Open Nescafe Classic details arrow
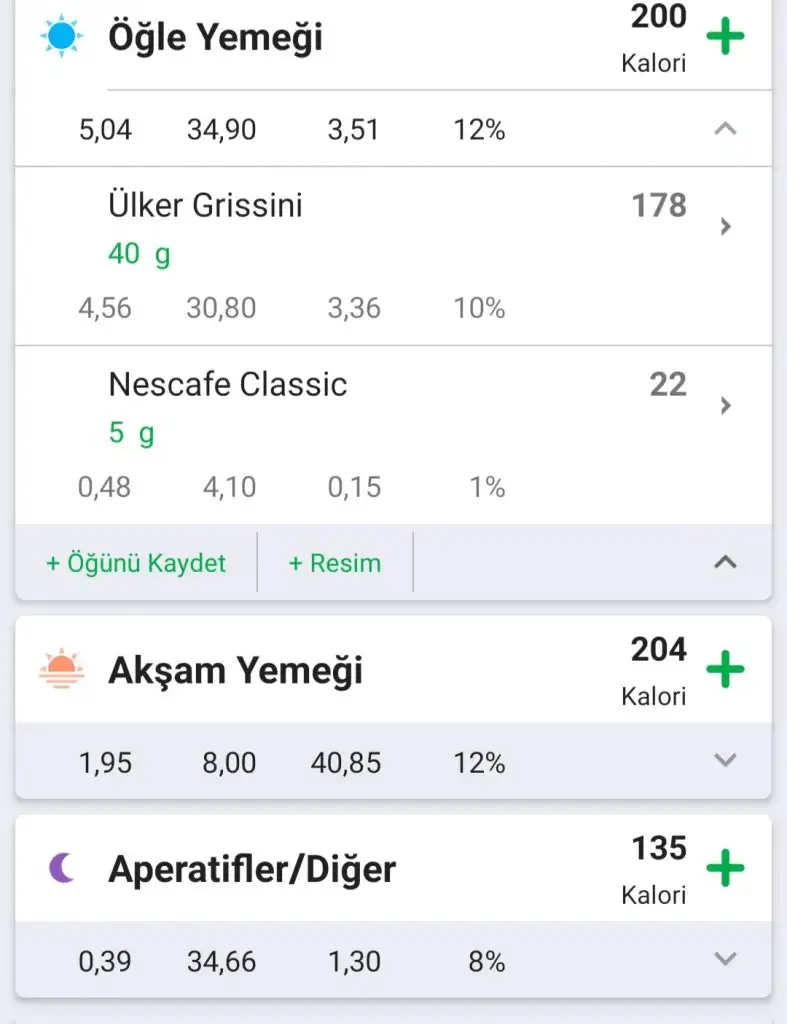The image size is (787, 1024). (726, 405)
